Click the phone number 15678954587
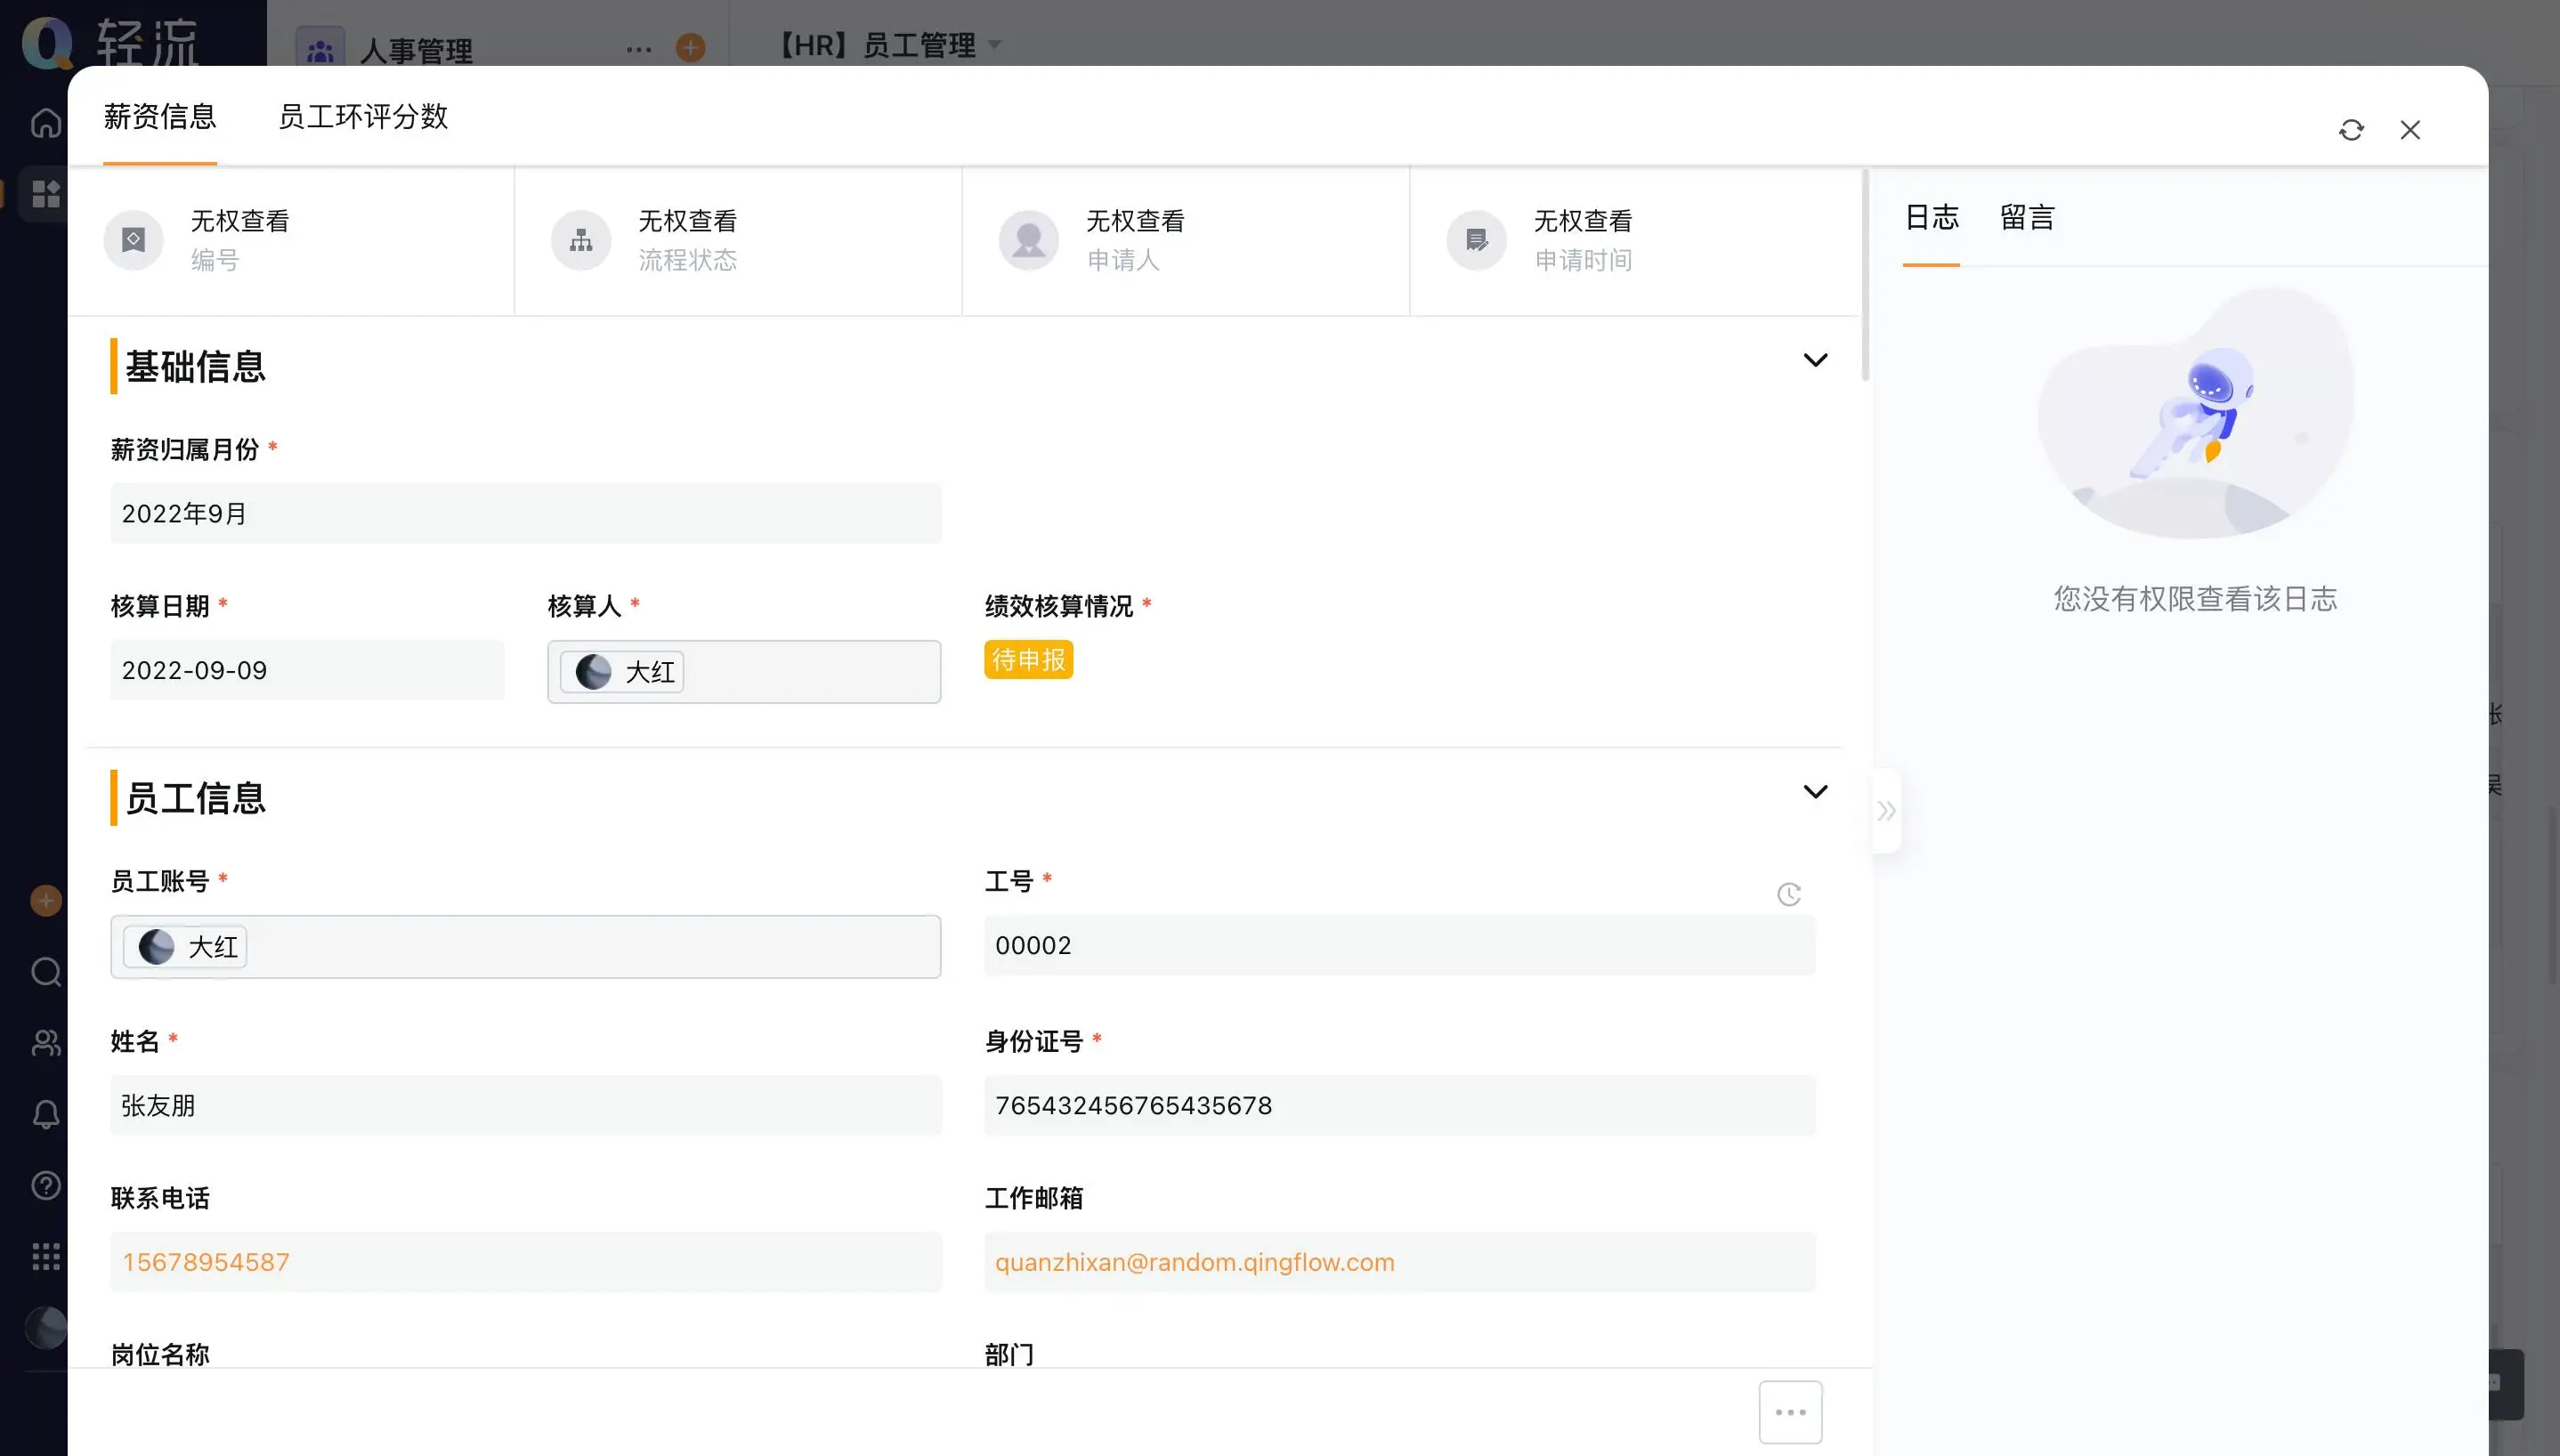Screen dimensions: 2560x1456 [206, 1262]
